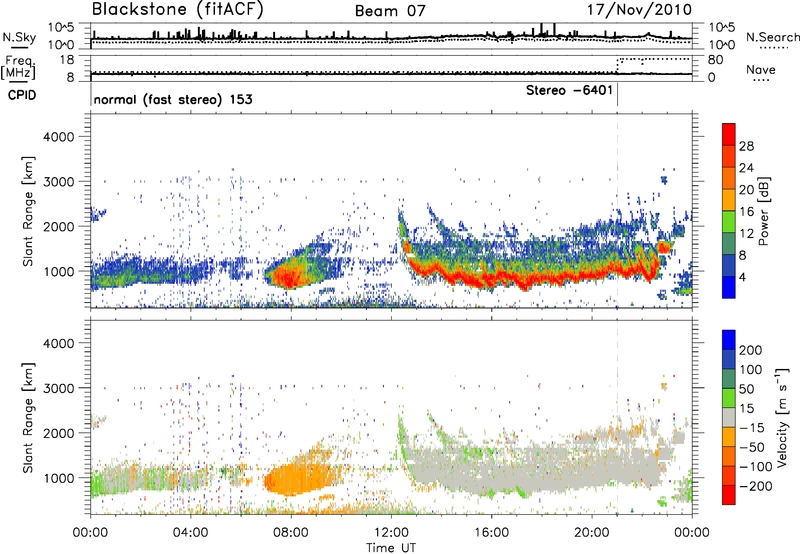Click the 'Stereo -6401' text

pyautogui.click(x=569, y=91)
